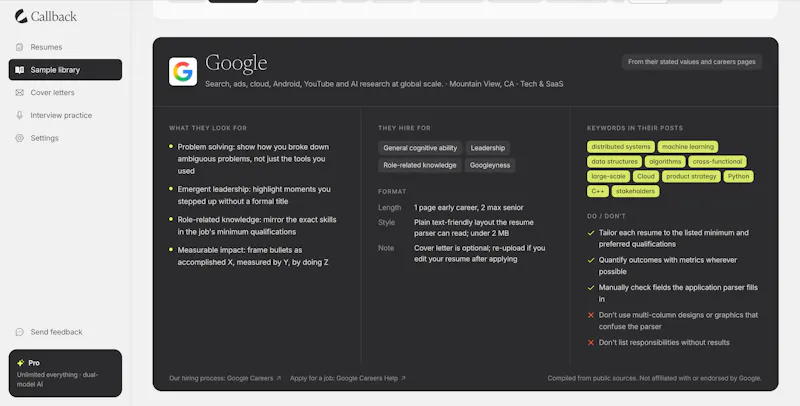Open Interview practice microphone icon
Viewport: 800px width, 406px height.
[19, 115]
